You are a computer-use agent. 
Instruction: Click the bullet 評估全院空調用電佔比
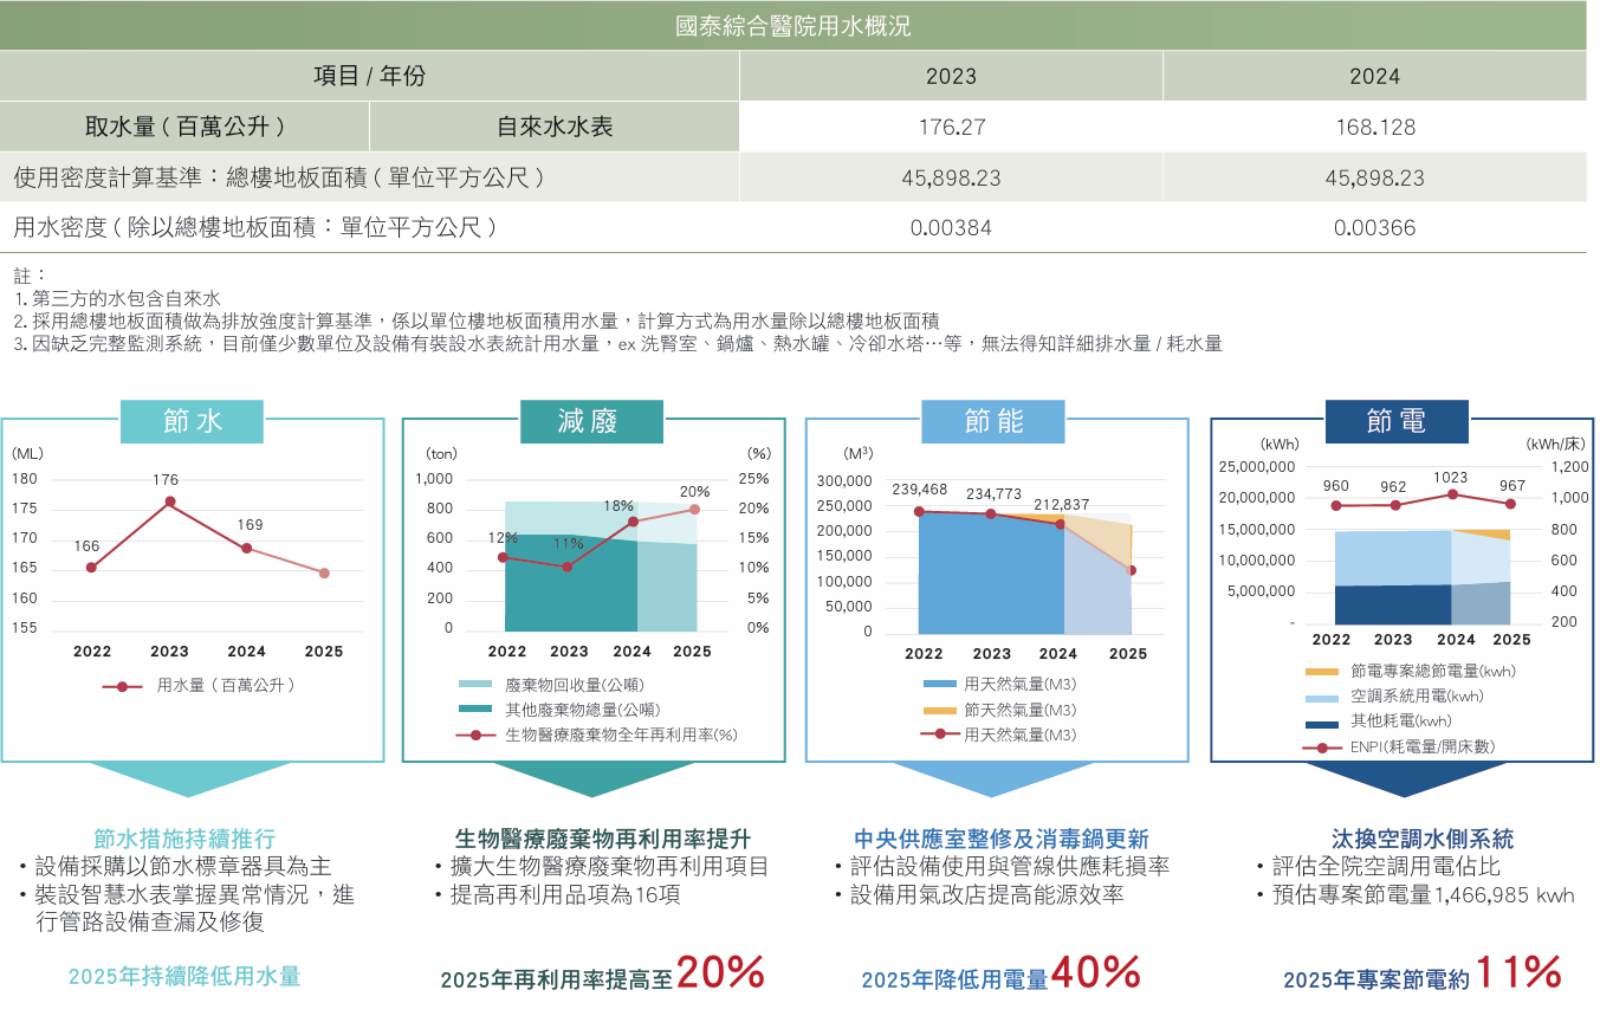coord(1379,866)
